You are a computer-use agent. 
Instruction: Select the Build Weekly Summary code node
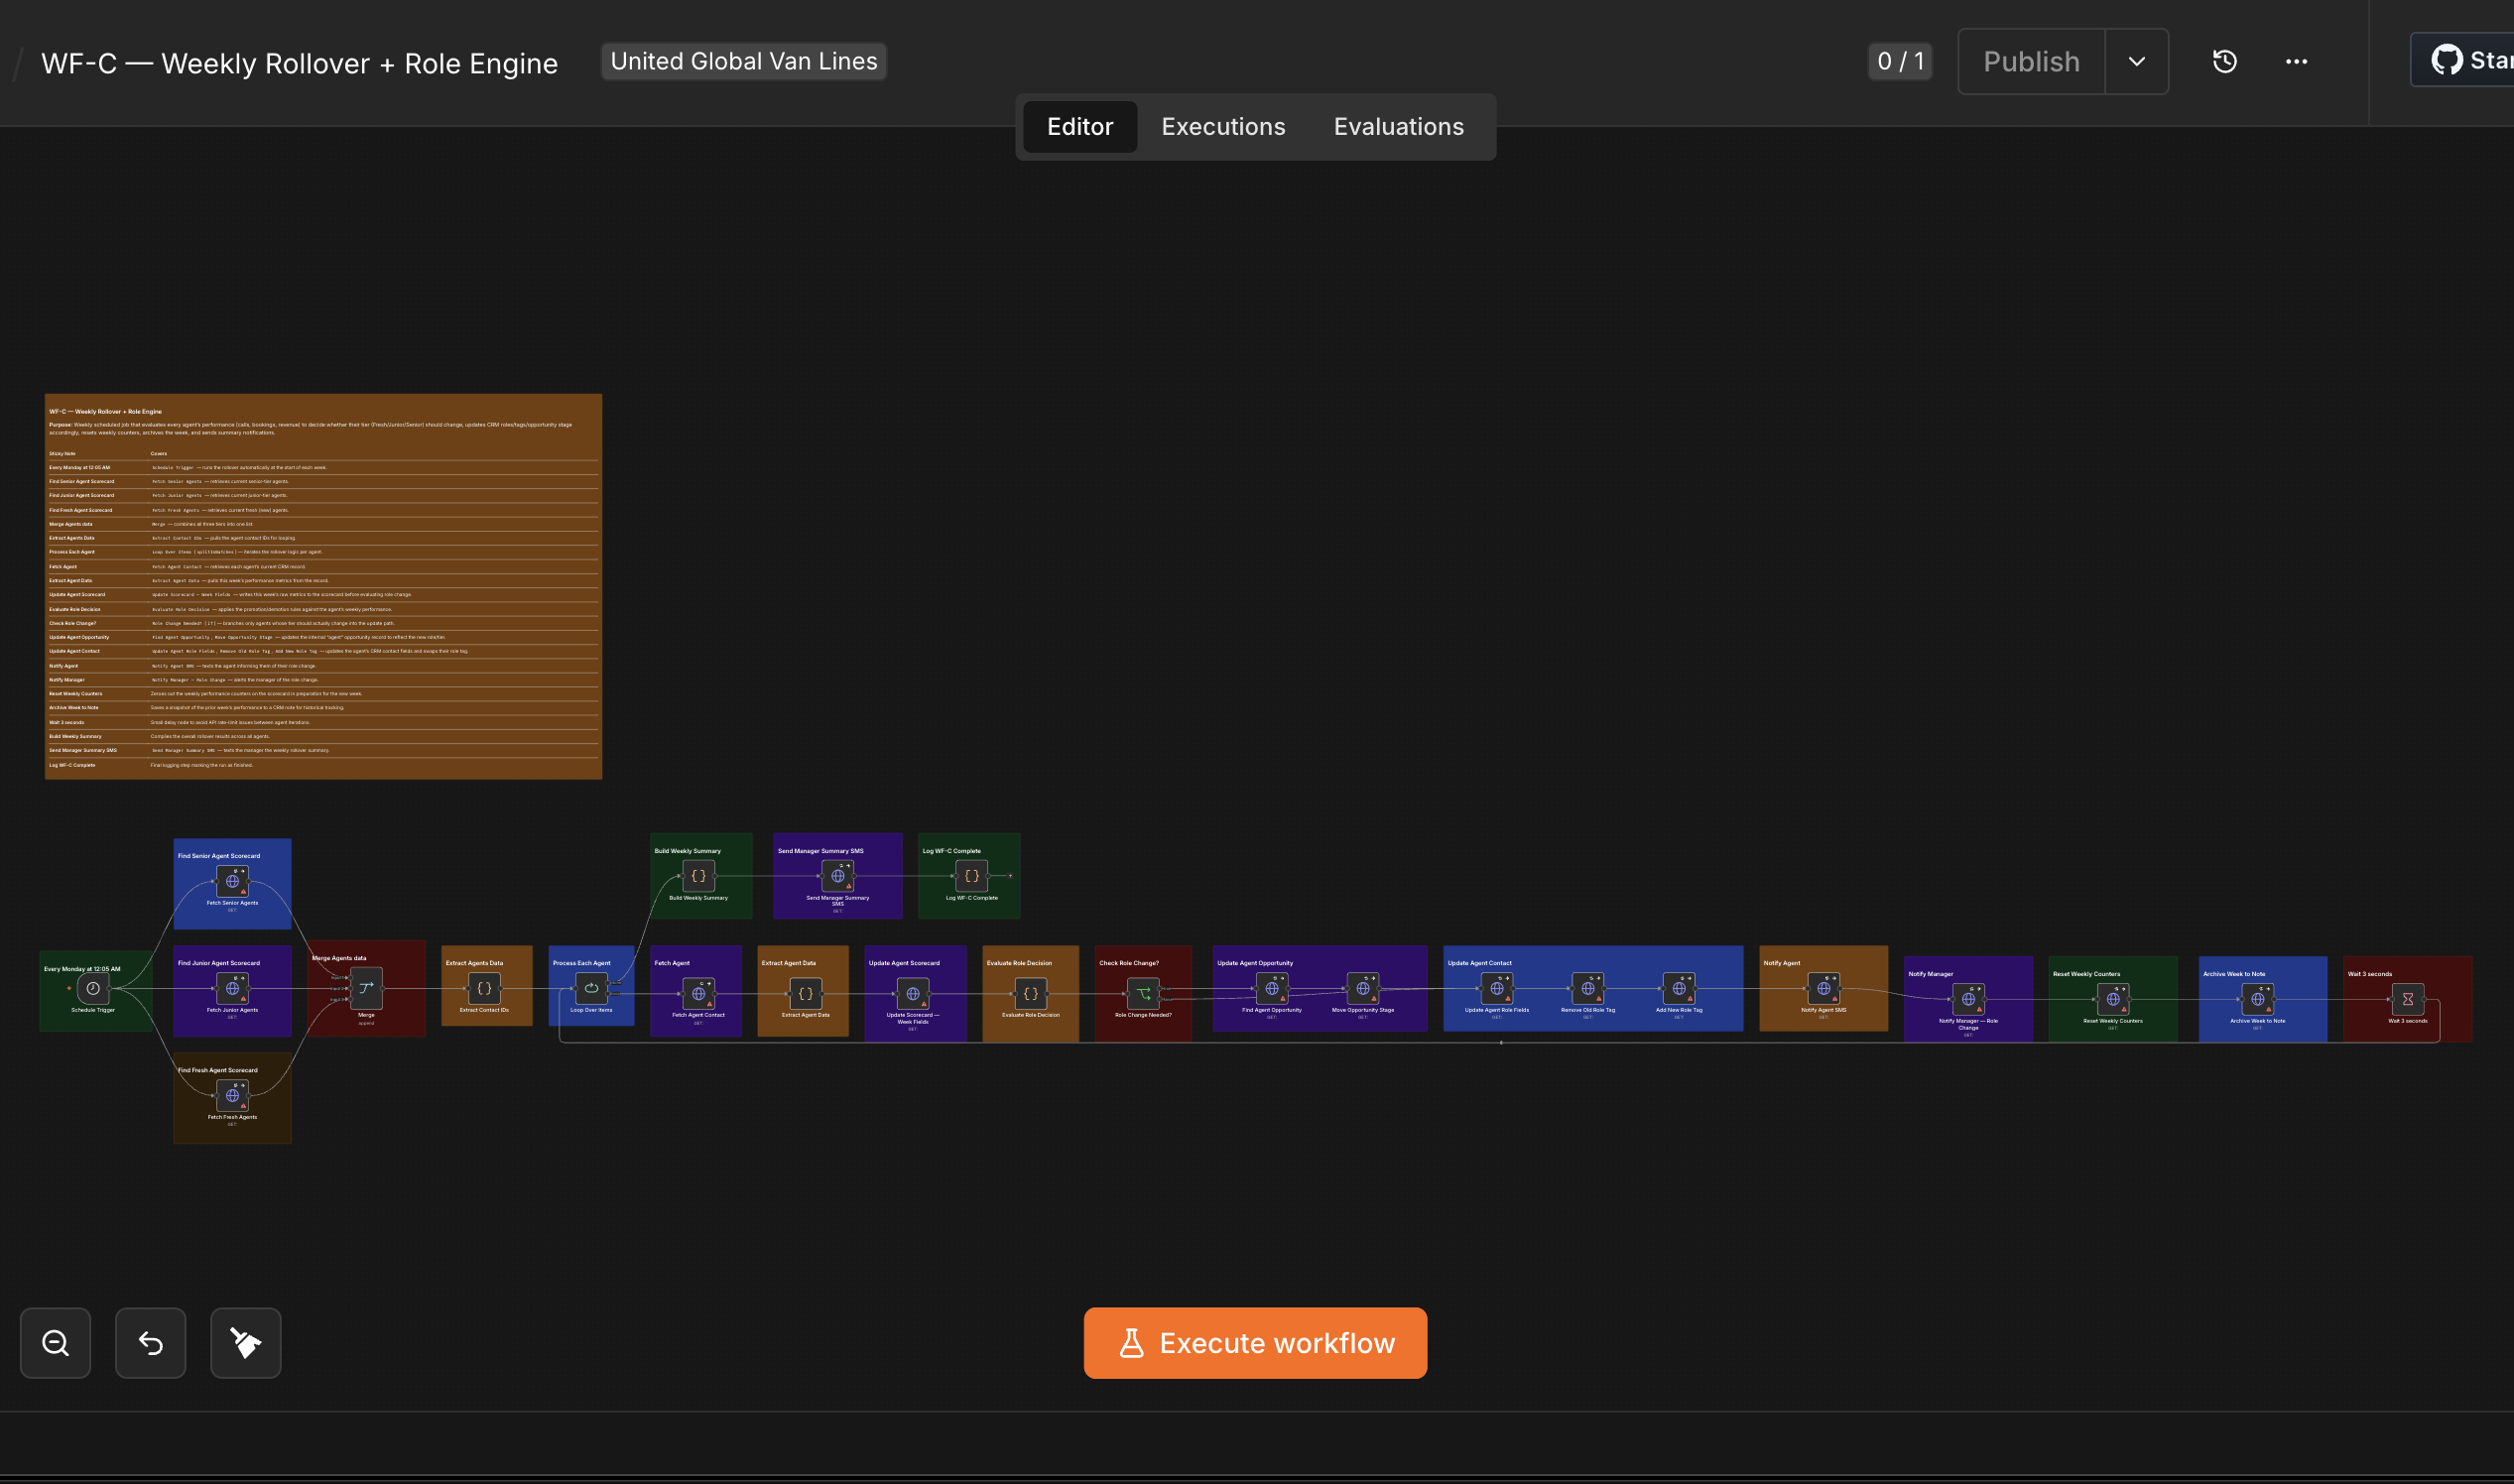point(698,875)
